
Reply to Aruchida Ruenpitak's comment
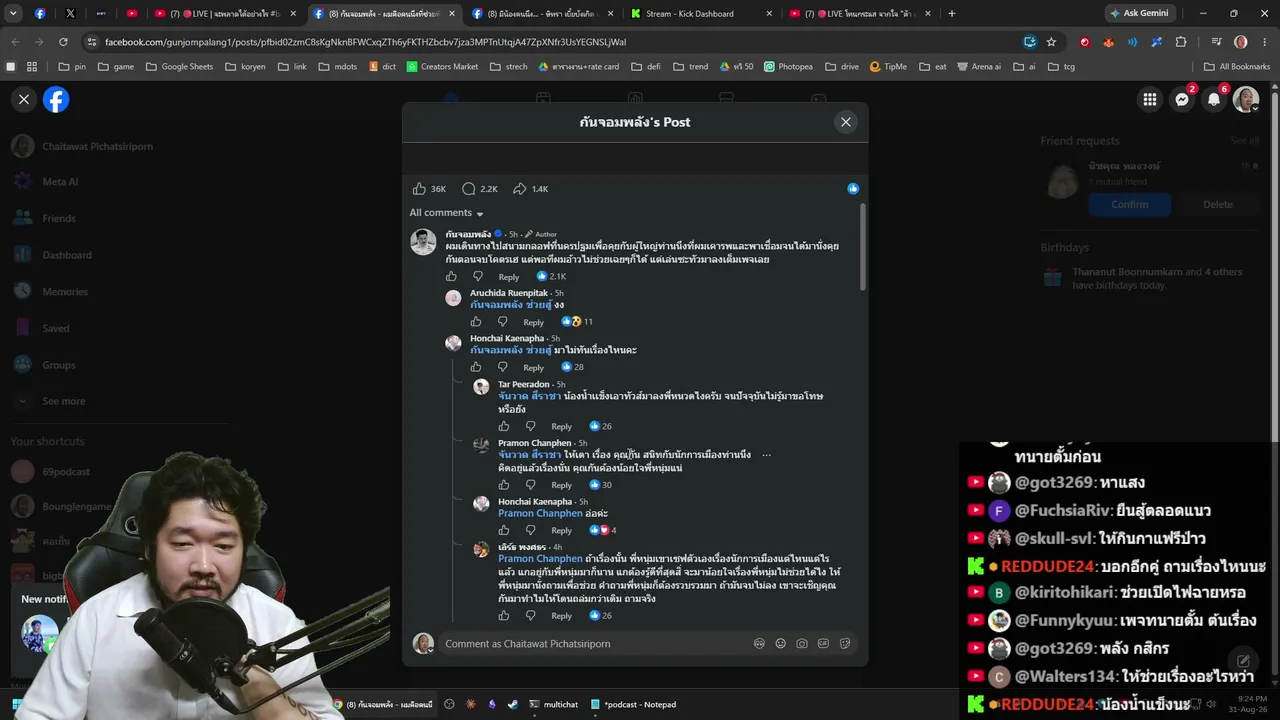534,322
